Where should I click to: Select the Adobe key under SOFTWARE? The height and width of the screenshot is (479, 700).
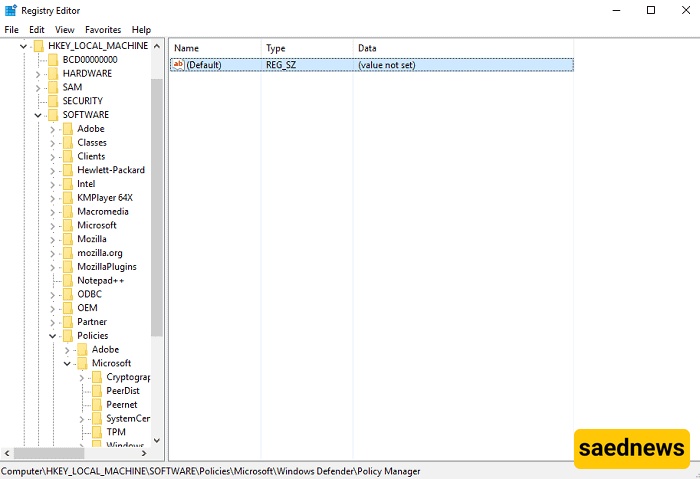pyautogui.click(x=91, y=129)
